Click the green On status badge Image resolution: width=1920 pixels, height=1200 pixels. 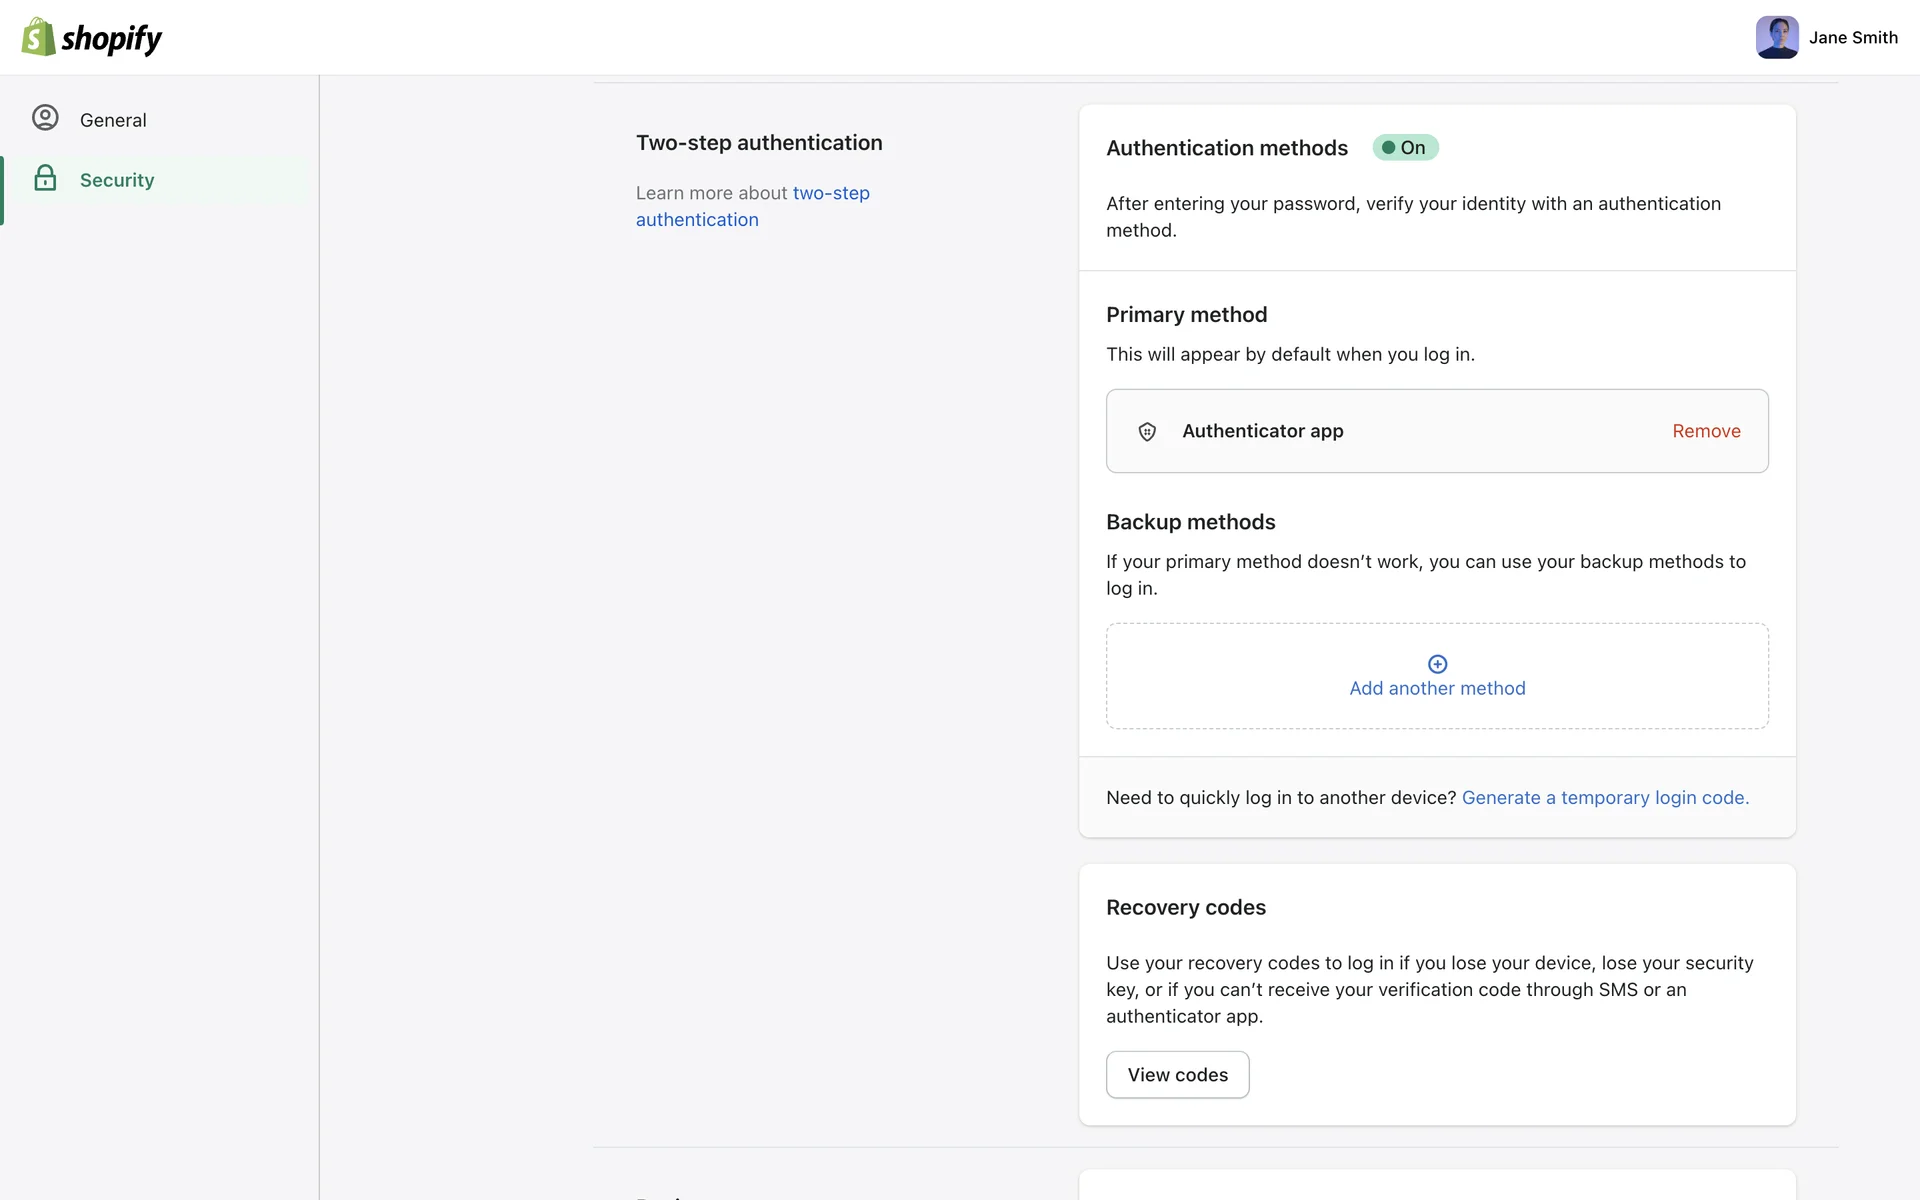coord(1405,148)
